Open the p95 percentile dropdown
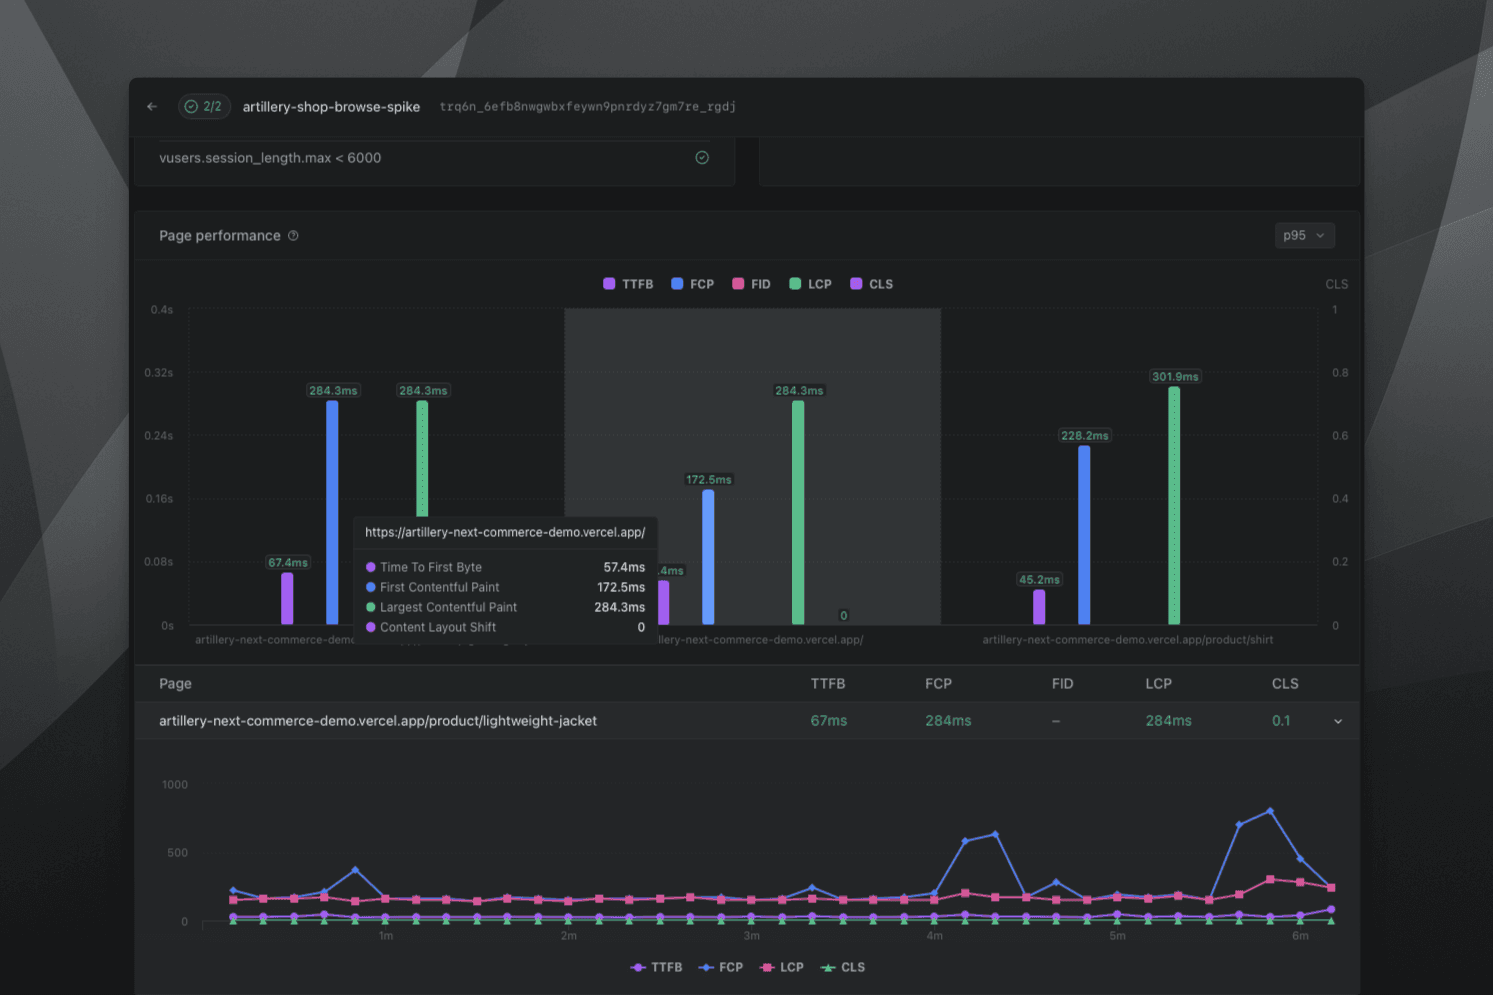The height and width of the screenshot is (995, 1493). click(1305, 235)
